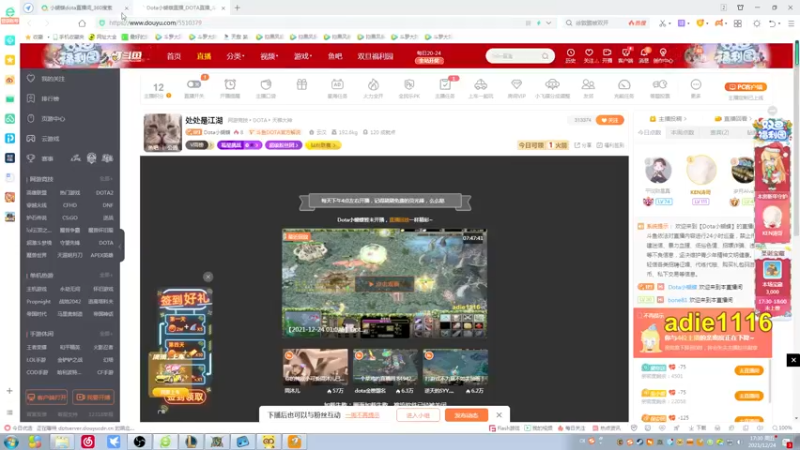The width and height of the screenshot is (800, 450).
Task: Click the UFO airship icon in streamer toolbar
Action: [x=552, y=85]
